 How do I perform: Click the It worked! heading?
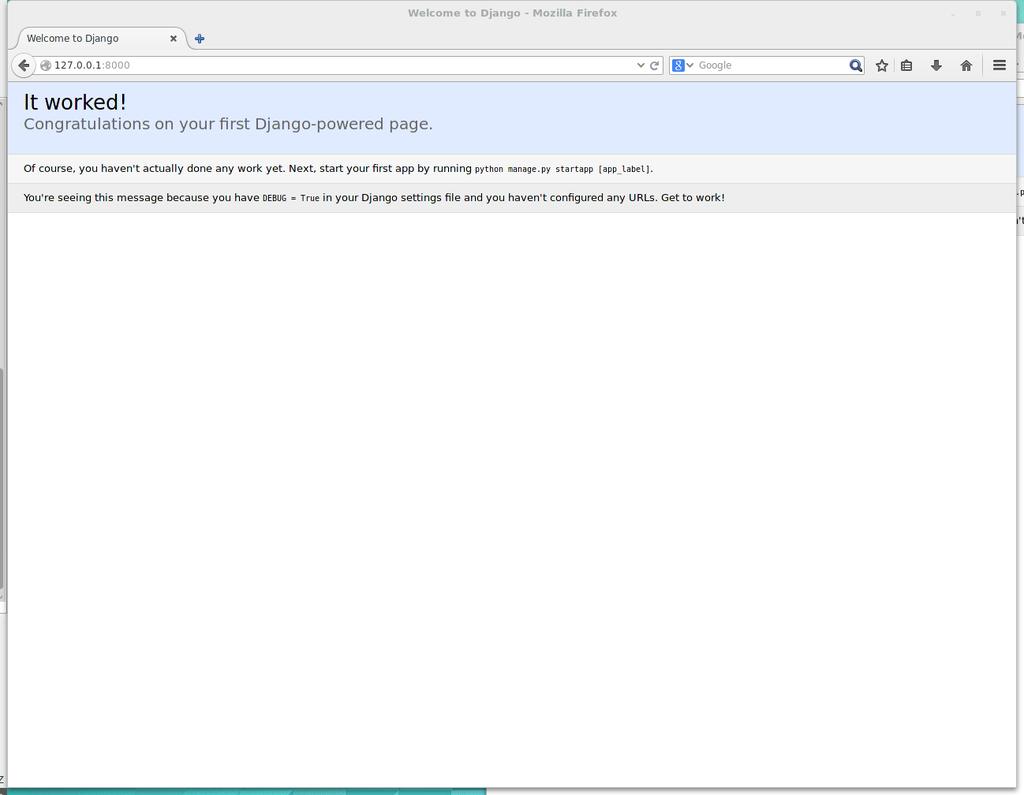tap(75, 102)
